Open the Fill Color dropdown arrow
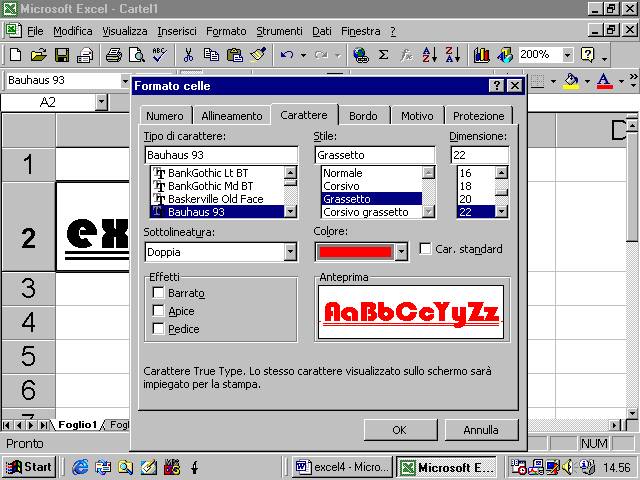Image resolution: width=640 pixels, height=480 pixels. (587, 81)
